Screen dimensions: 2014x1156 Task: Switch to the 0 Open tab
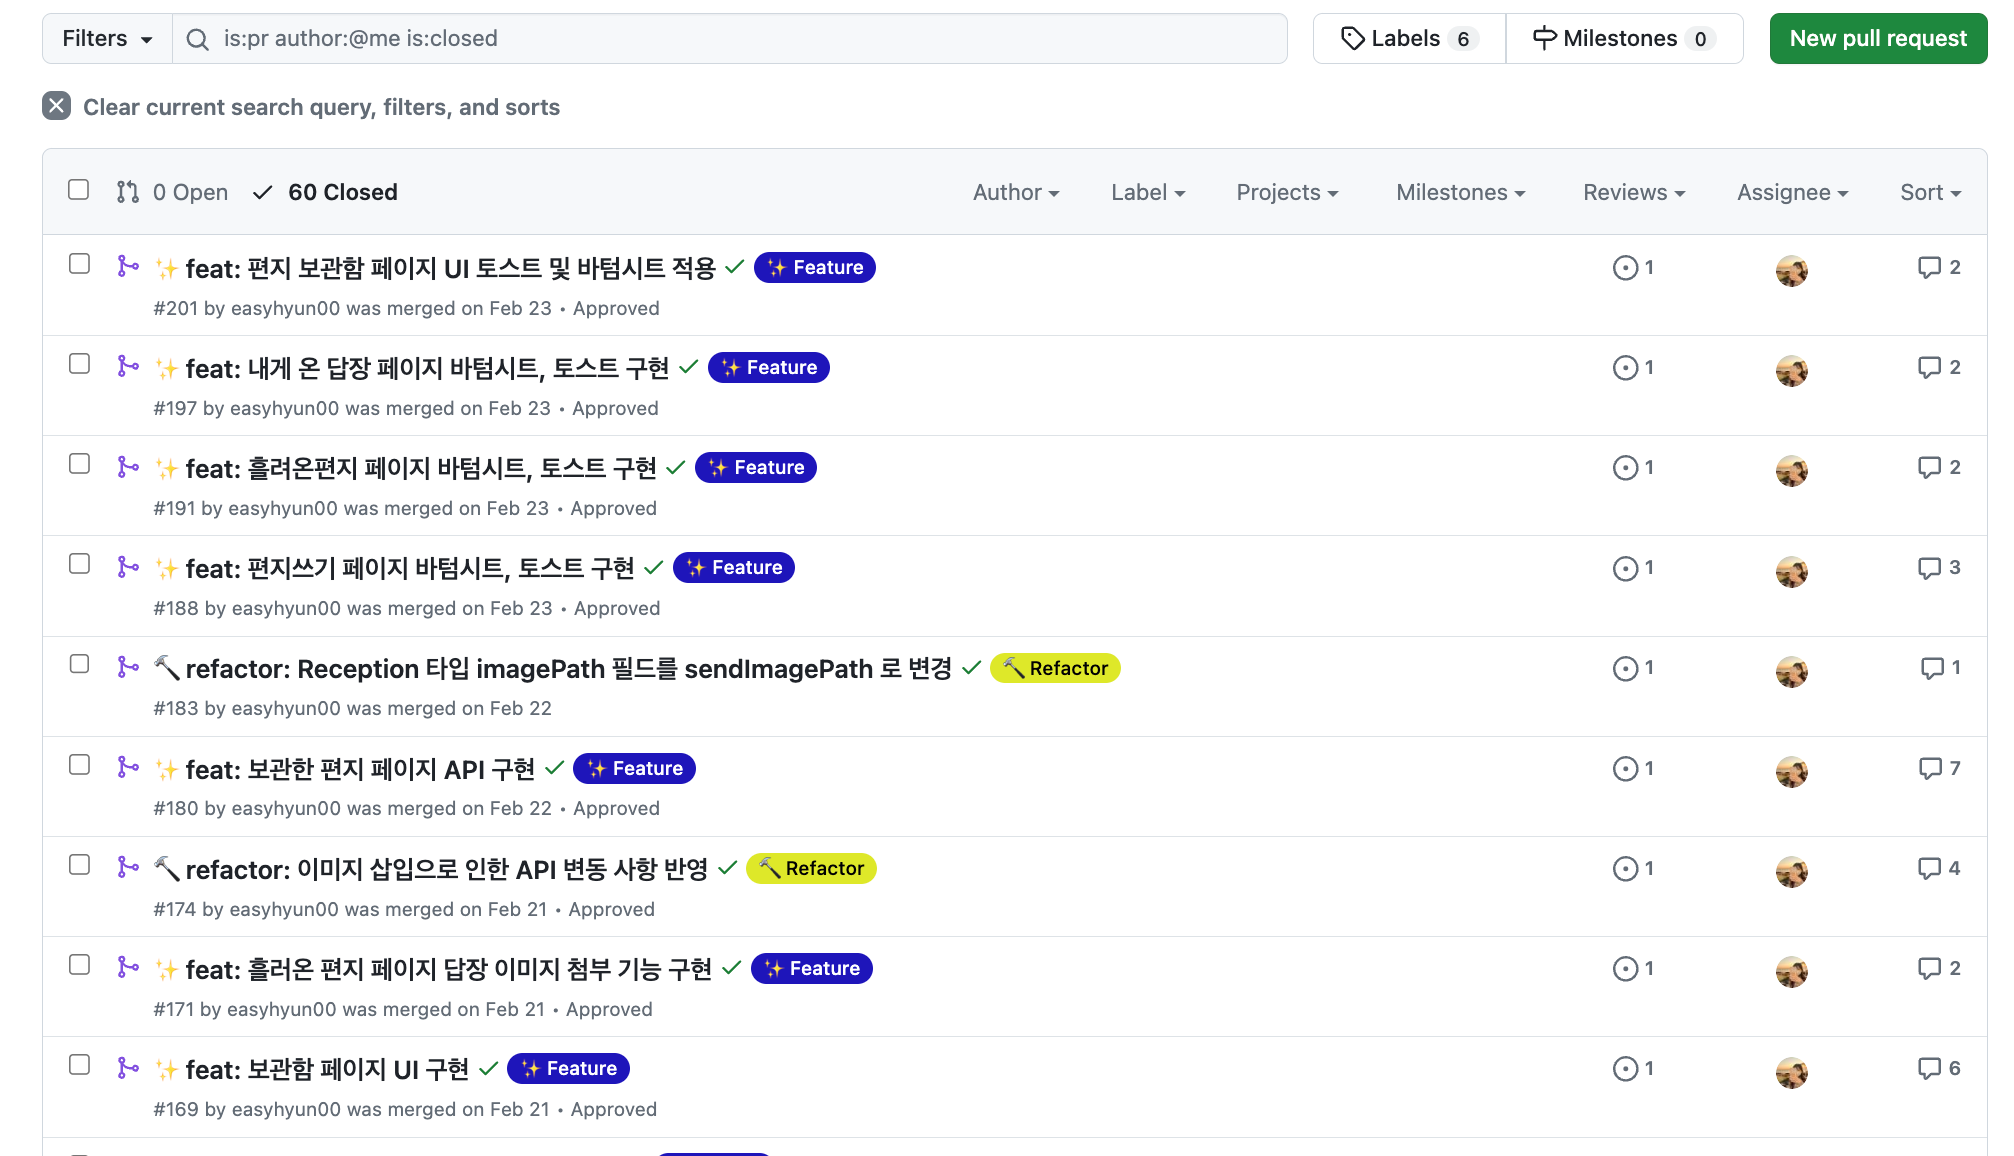pos(173,192)
